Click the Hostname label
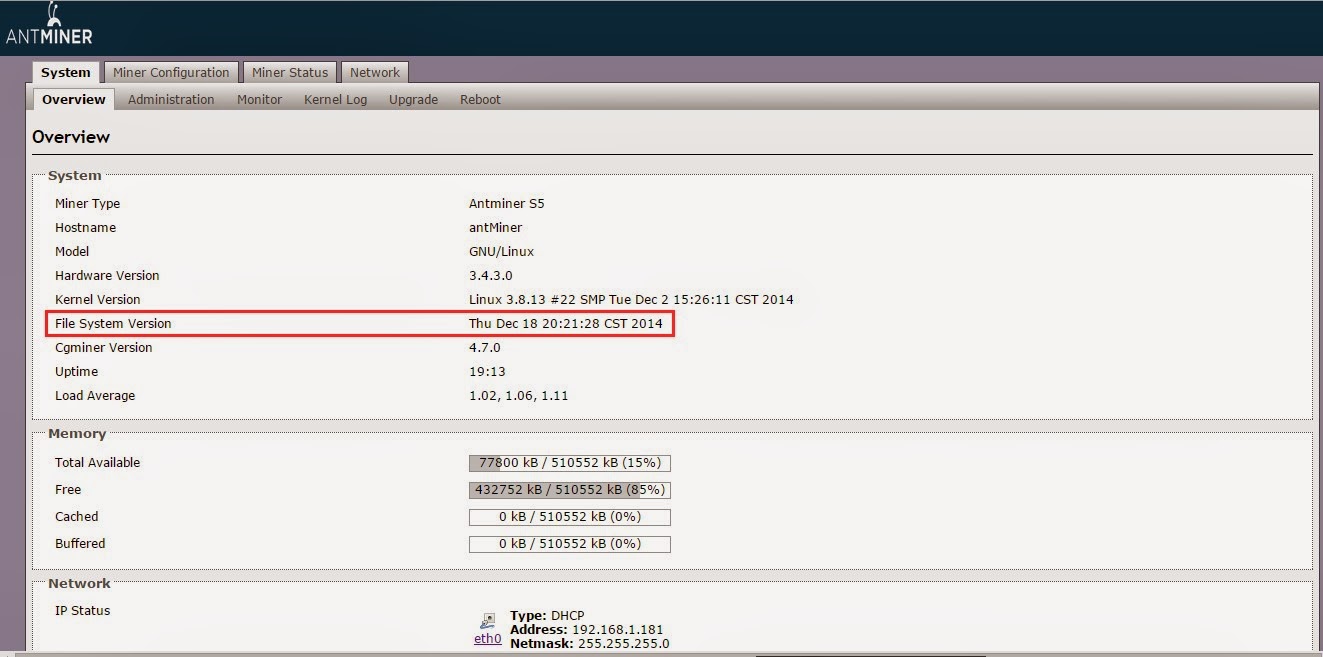Image resolution: width=1323 pixels, height=657 pixels. click(x=85, y=227)
